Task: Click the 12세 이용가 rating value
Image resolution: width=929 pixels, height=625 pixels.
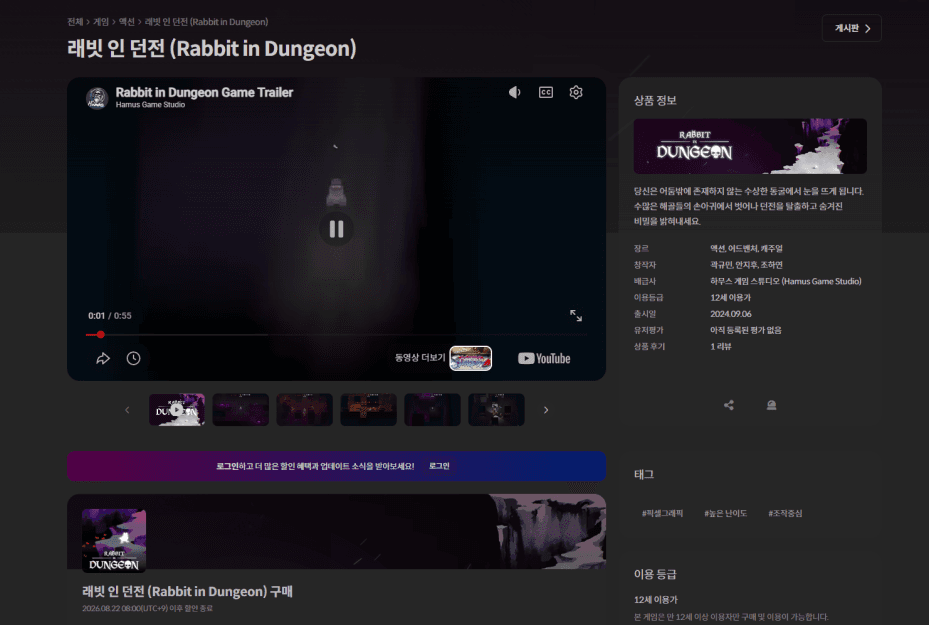Action: [731, 297]
